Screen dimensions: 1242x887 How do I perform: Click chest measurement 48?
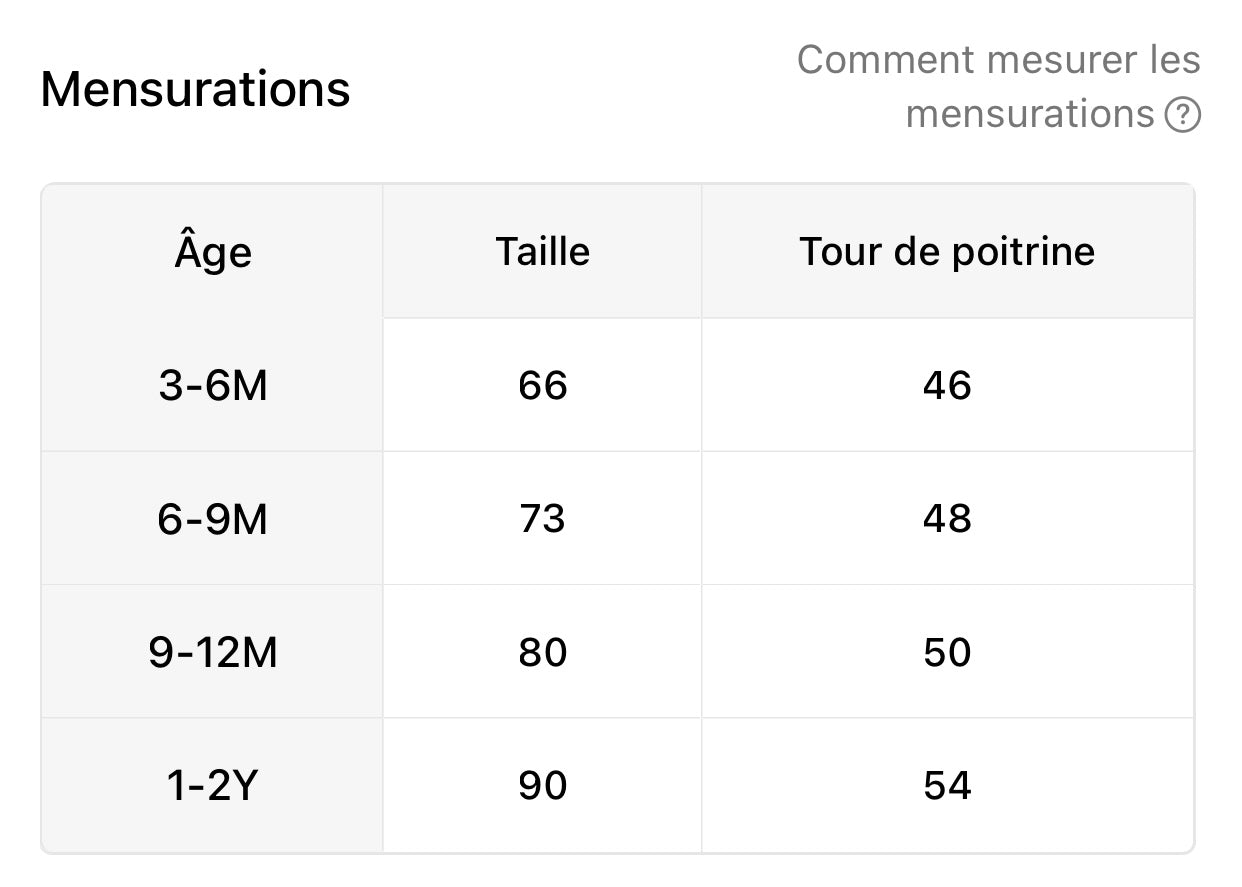tap(947, 518)
